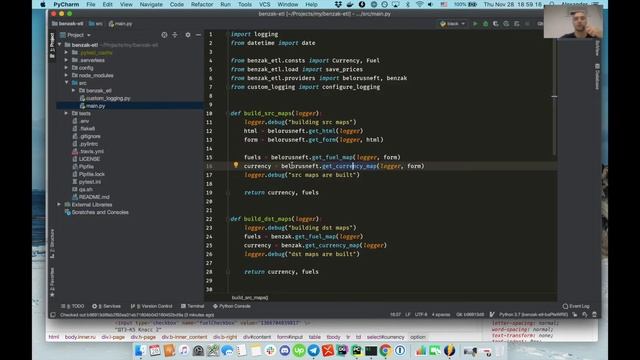Screen dimensions: 640x360
Task: Open the Project view dropdown
Action: click(76, 35)
